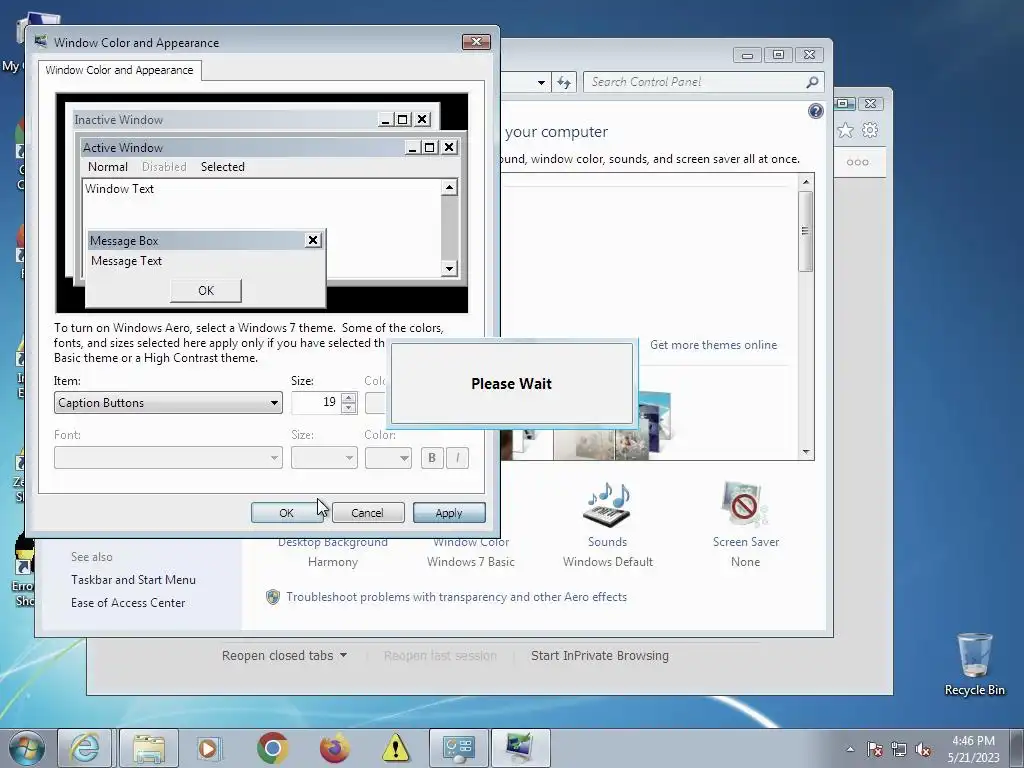Click the search magnifier in Control Panel
The width and height of the screenshot is (1024, 768).
(x=812, y=82)
